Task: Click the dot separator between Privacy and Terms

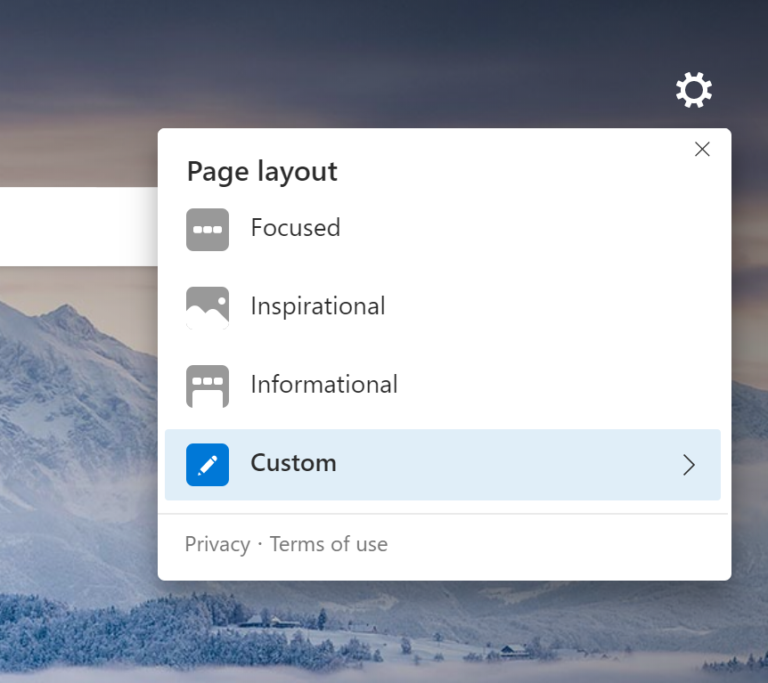Action: [260, 544]
